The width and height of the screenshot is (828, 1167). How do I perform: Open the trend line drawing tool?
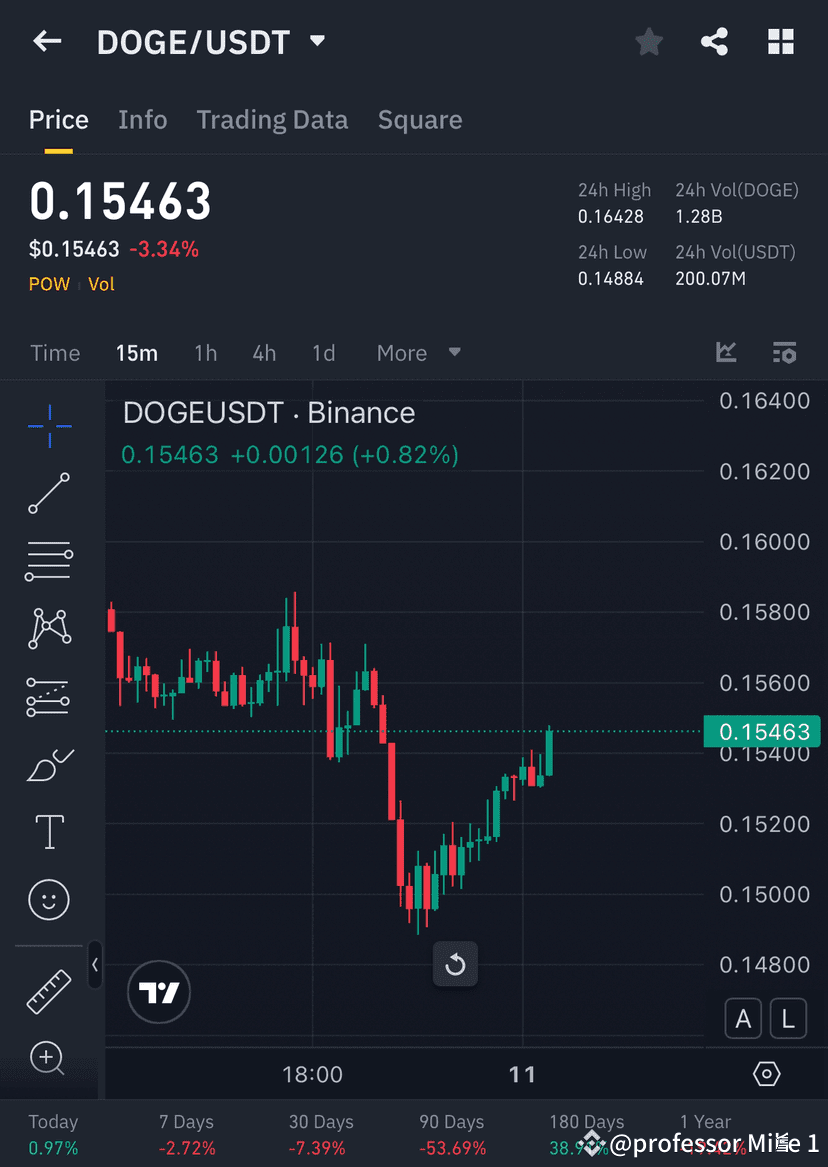(48, 493)
